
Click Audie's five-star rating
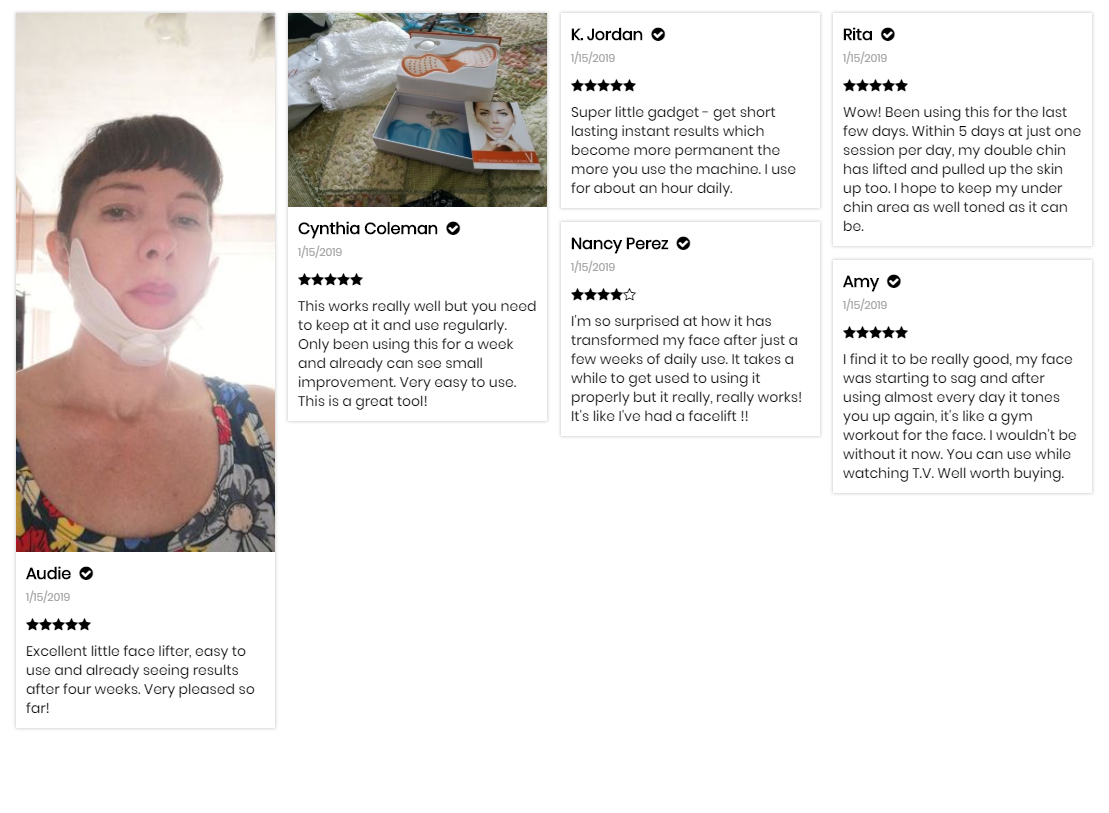tap(59, 624)
